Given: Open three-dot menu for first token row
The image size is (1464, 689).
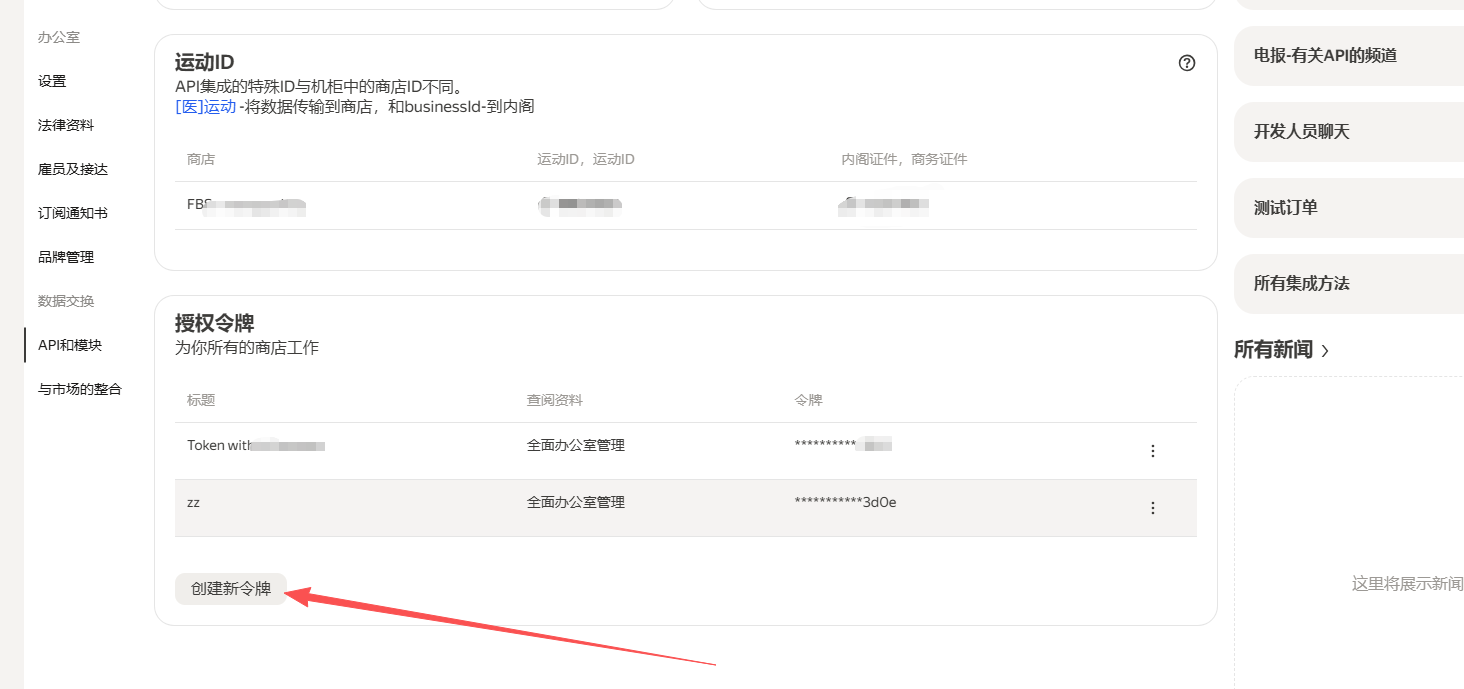Looking at the screenshot, I should [x=1152, y=451].
